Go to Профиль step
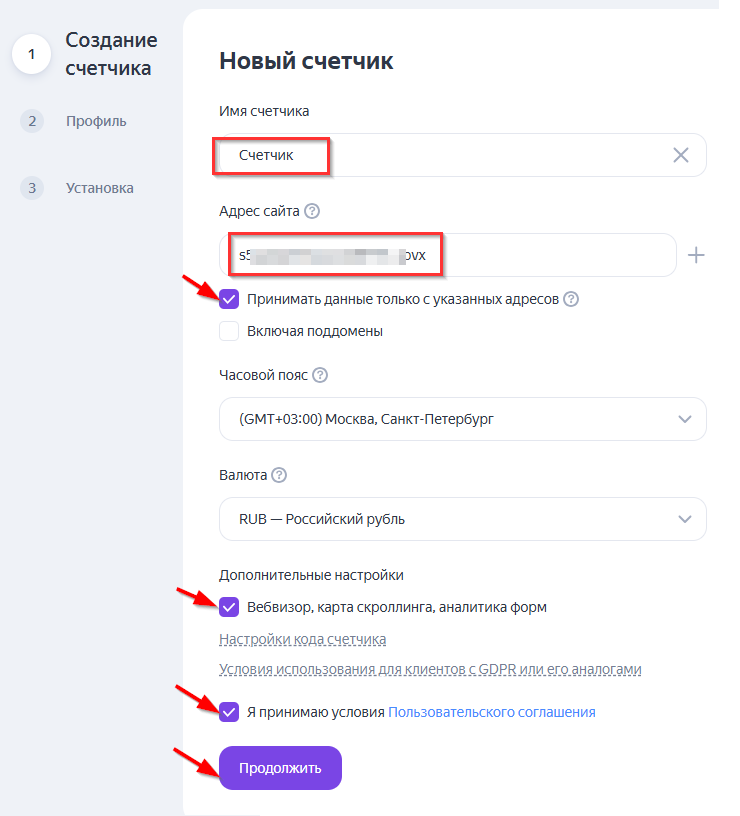This screenshot has height=816, width=740. 96,121
